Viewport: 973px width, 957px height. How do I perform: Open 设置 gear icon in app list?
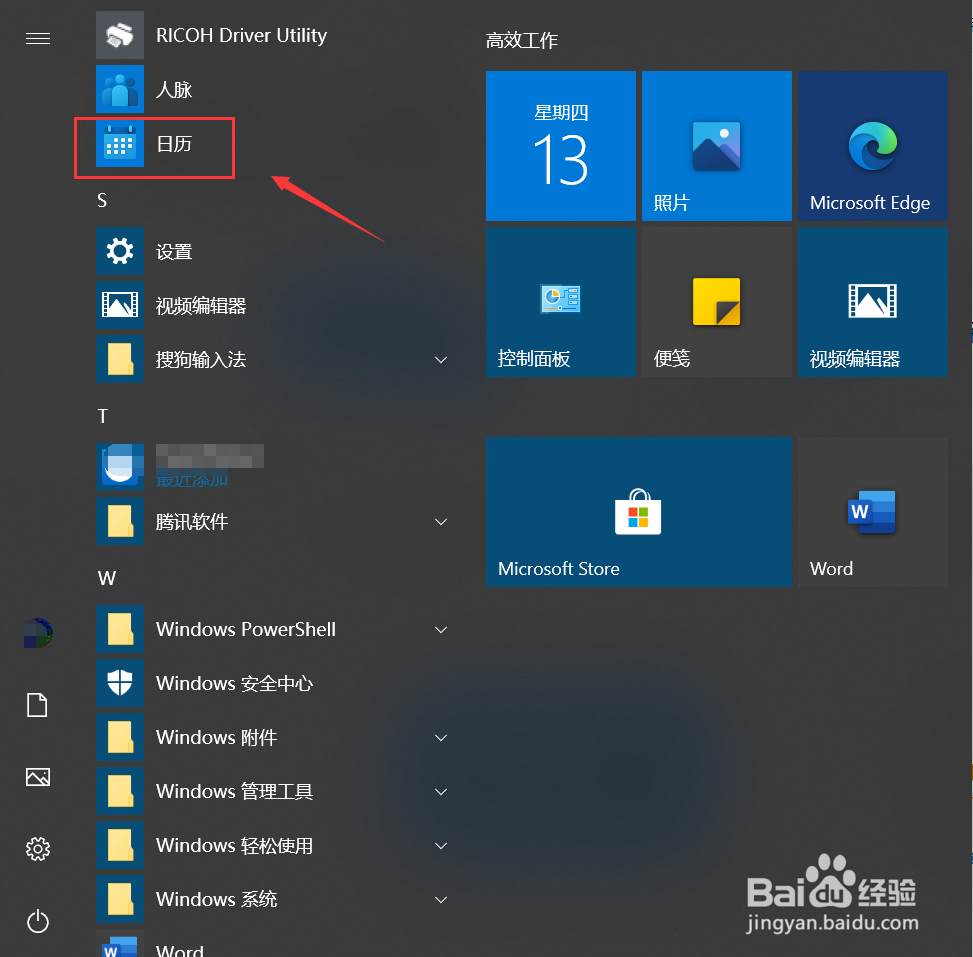click(120, 251)
